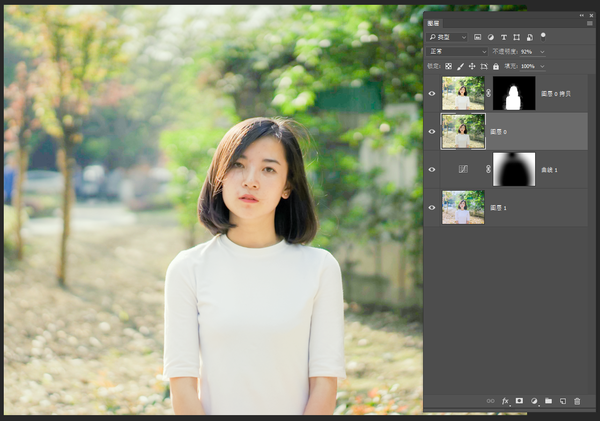Lock all attributes with padlock icon
The image size is (600, 421).
pos(496,66)
